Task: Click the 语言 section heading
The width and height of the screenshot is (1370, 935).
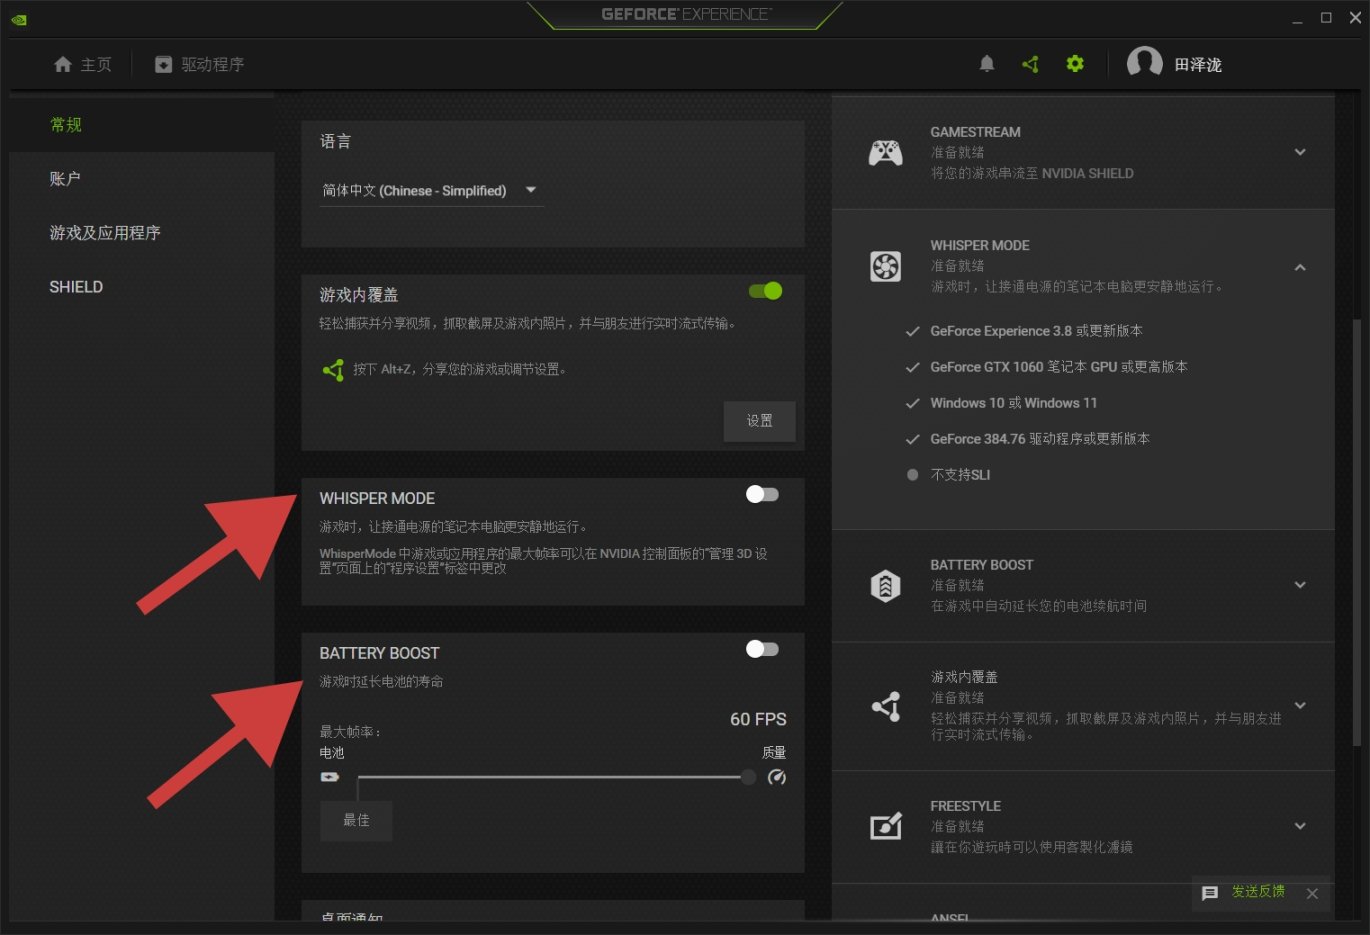Action: pos(336,142)
